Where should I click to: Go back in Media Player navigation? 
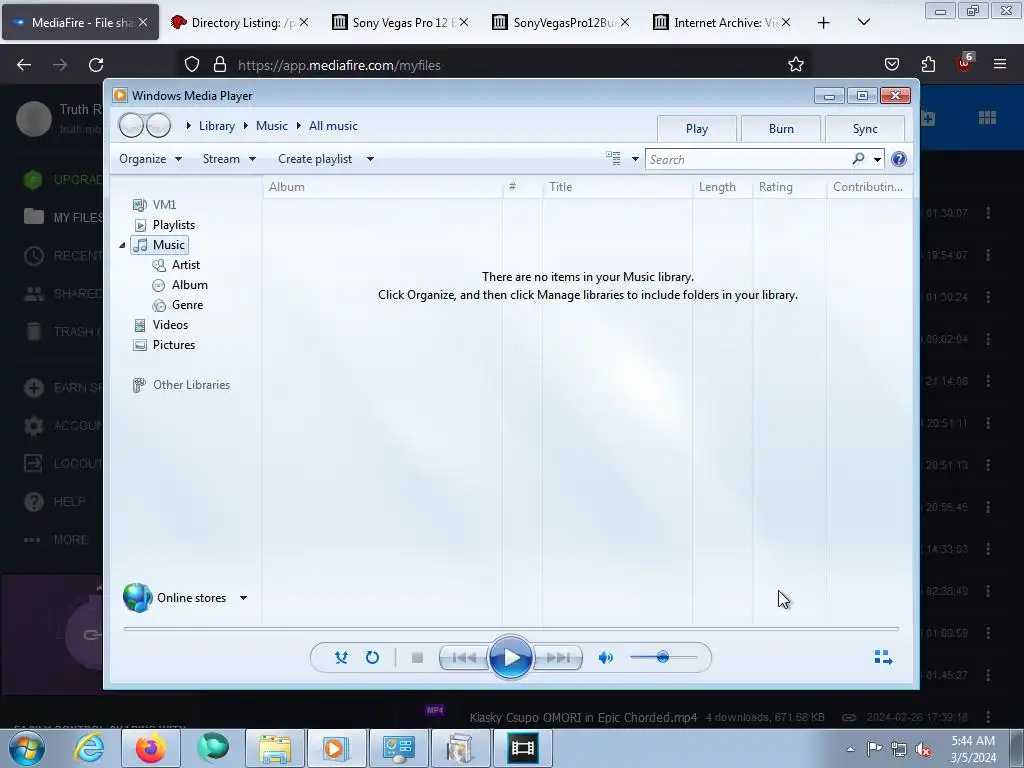click(131, 125)
